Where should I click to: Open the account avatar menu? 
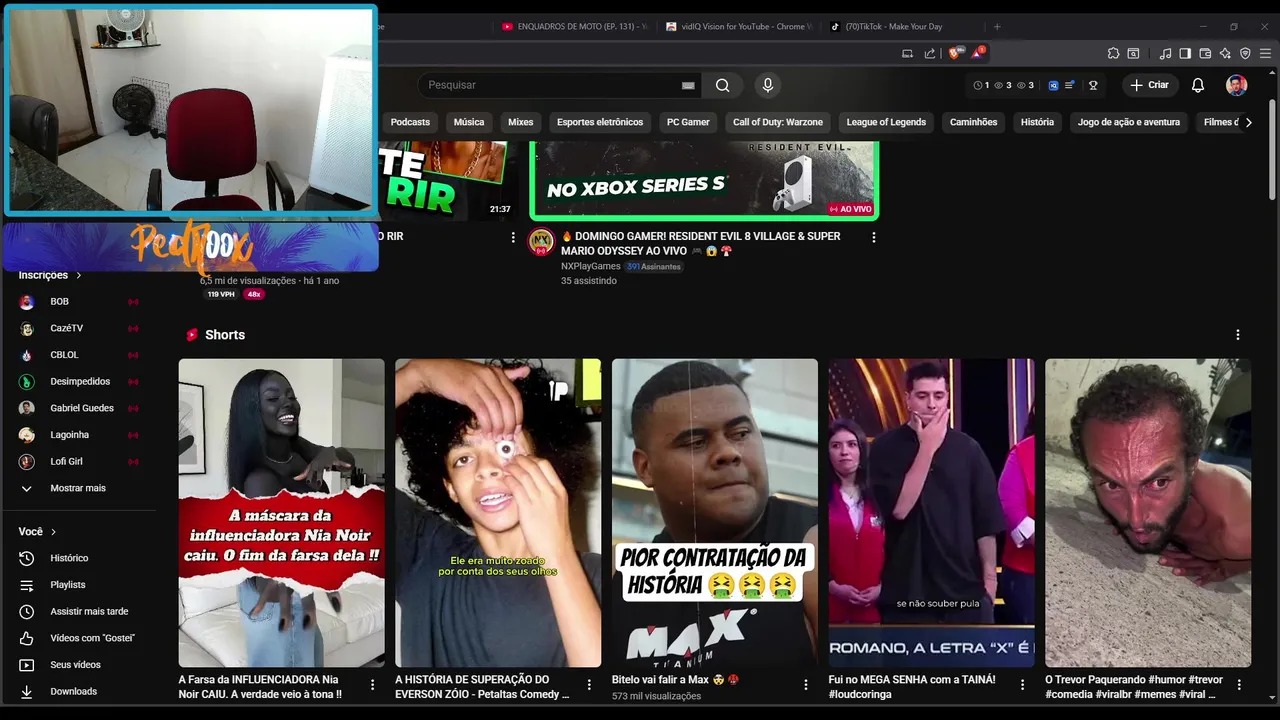pos(1237,85)
